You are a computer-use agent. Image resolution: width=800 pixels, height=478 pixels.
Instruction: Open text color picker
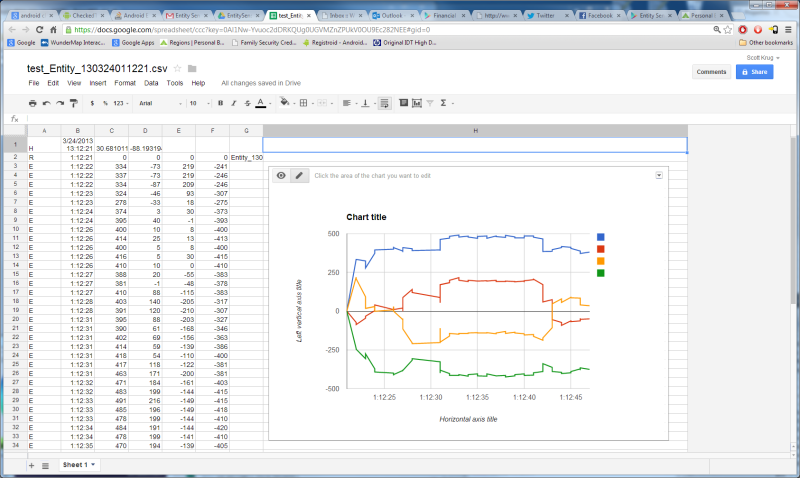(261, 103)
